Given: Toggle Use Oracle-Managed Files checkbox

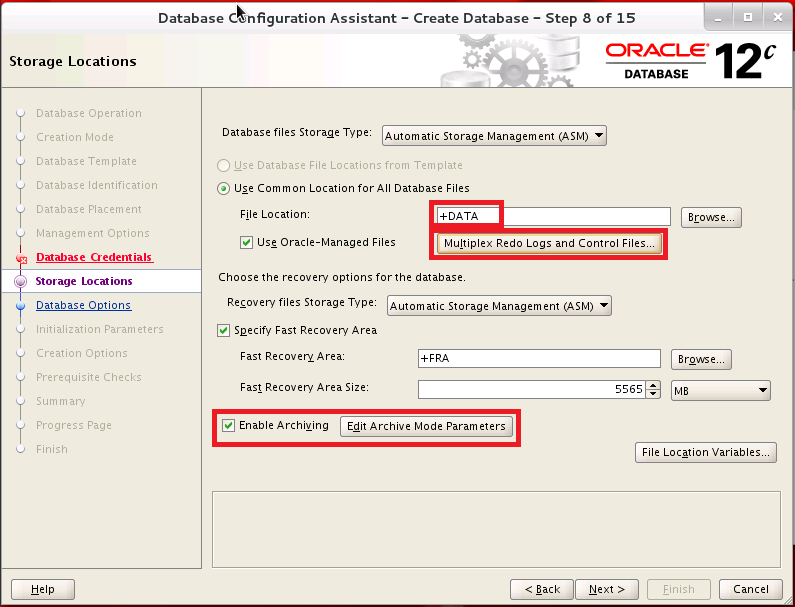Looking at the screenshot, I should [x=246, y=242].
